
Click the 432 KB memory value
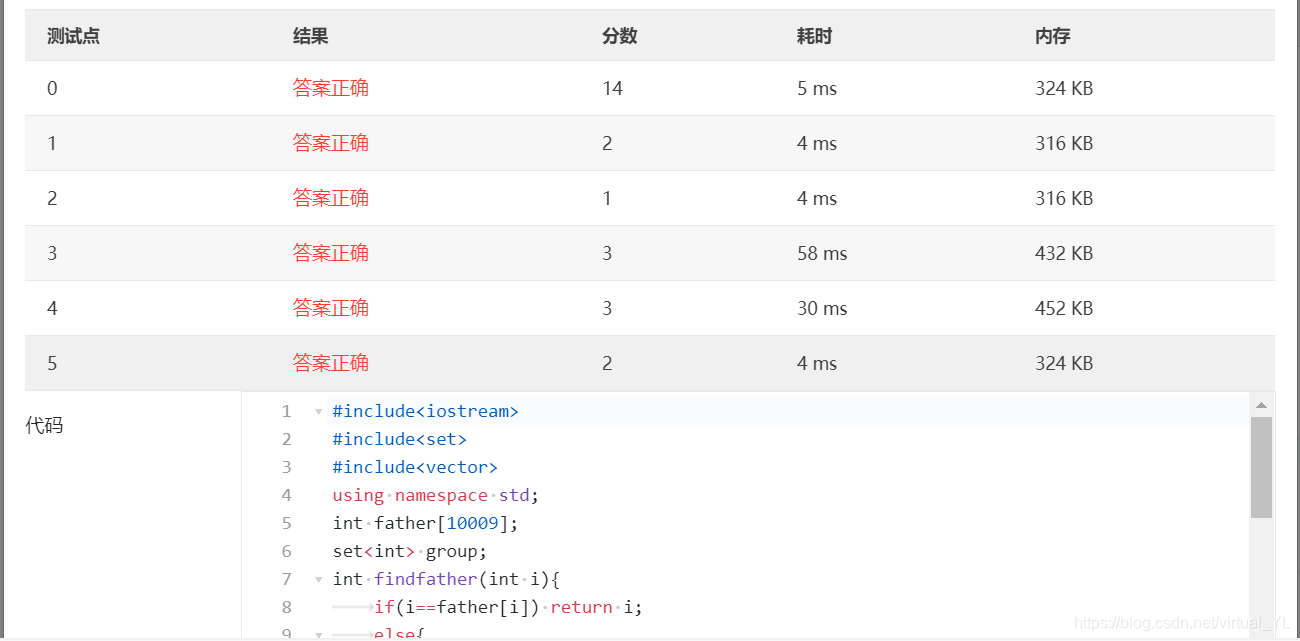coord(1064,253)
